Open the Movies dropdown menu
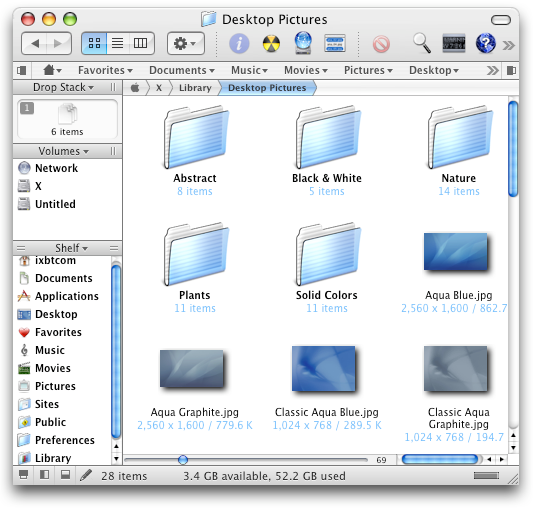This screenshot has width=536, height=512. pos(306,70)
